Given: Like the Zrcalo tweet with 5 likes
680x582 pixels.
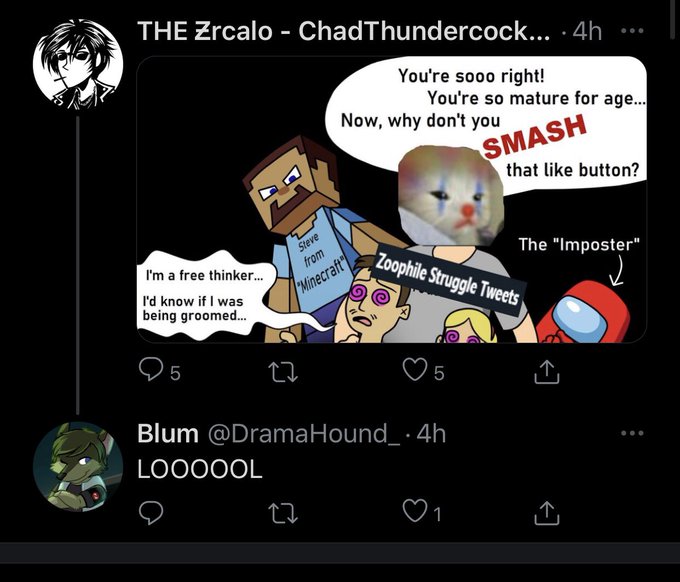Looking at the screenshot, I should [x=415, y=370].
